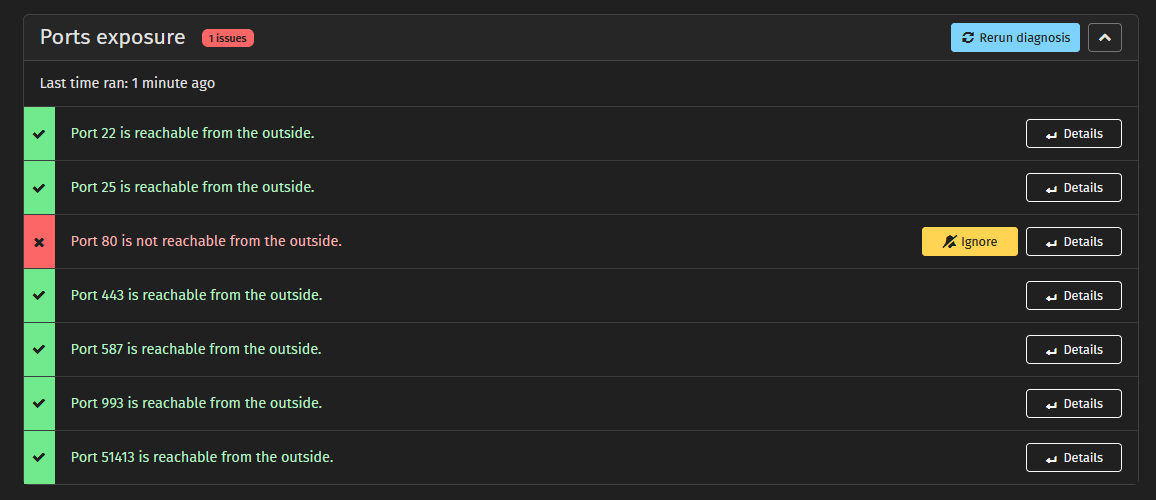Viewport: 1156px width, 500px height.
Task: Ignore the Port 80 issue
Action: (969, 242)
